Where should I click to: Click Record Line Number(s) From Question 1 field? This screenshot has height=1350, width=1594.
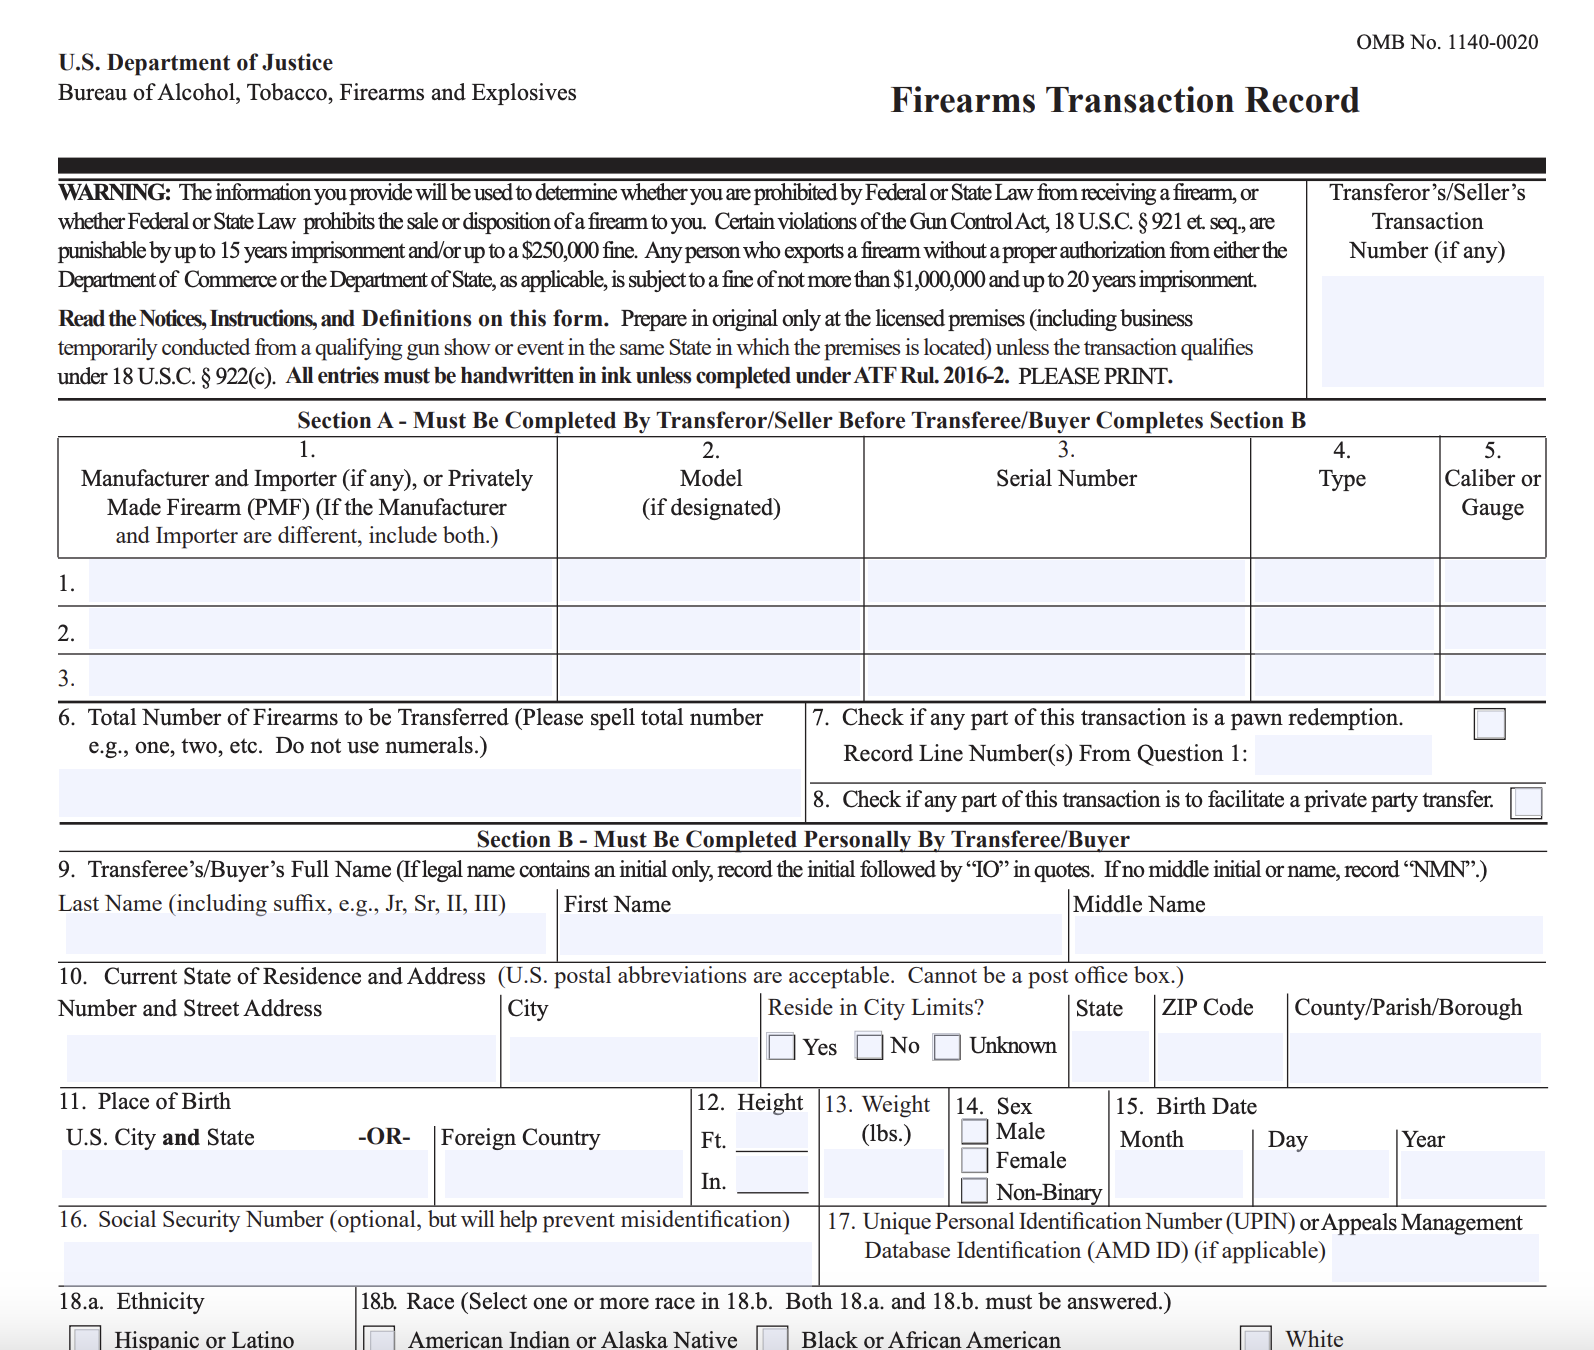[x=1343, y=754]
